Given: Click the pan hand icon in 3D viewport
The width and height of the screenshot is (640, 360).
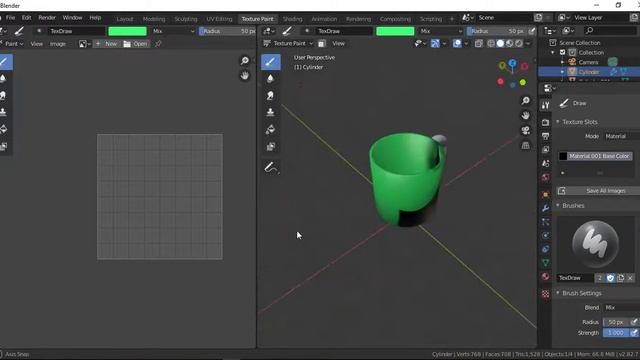Looking at the screenshot, I should (x=526, y=116).
